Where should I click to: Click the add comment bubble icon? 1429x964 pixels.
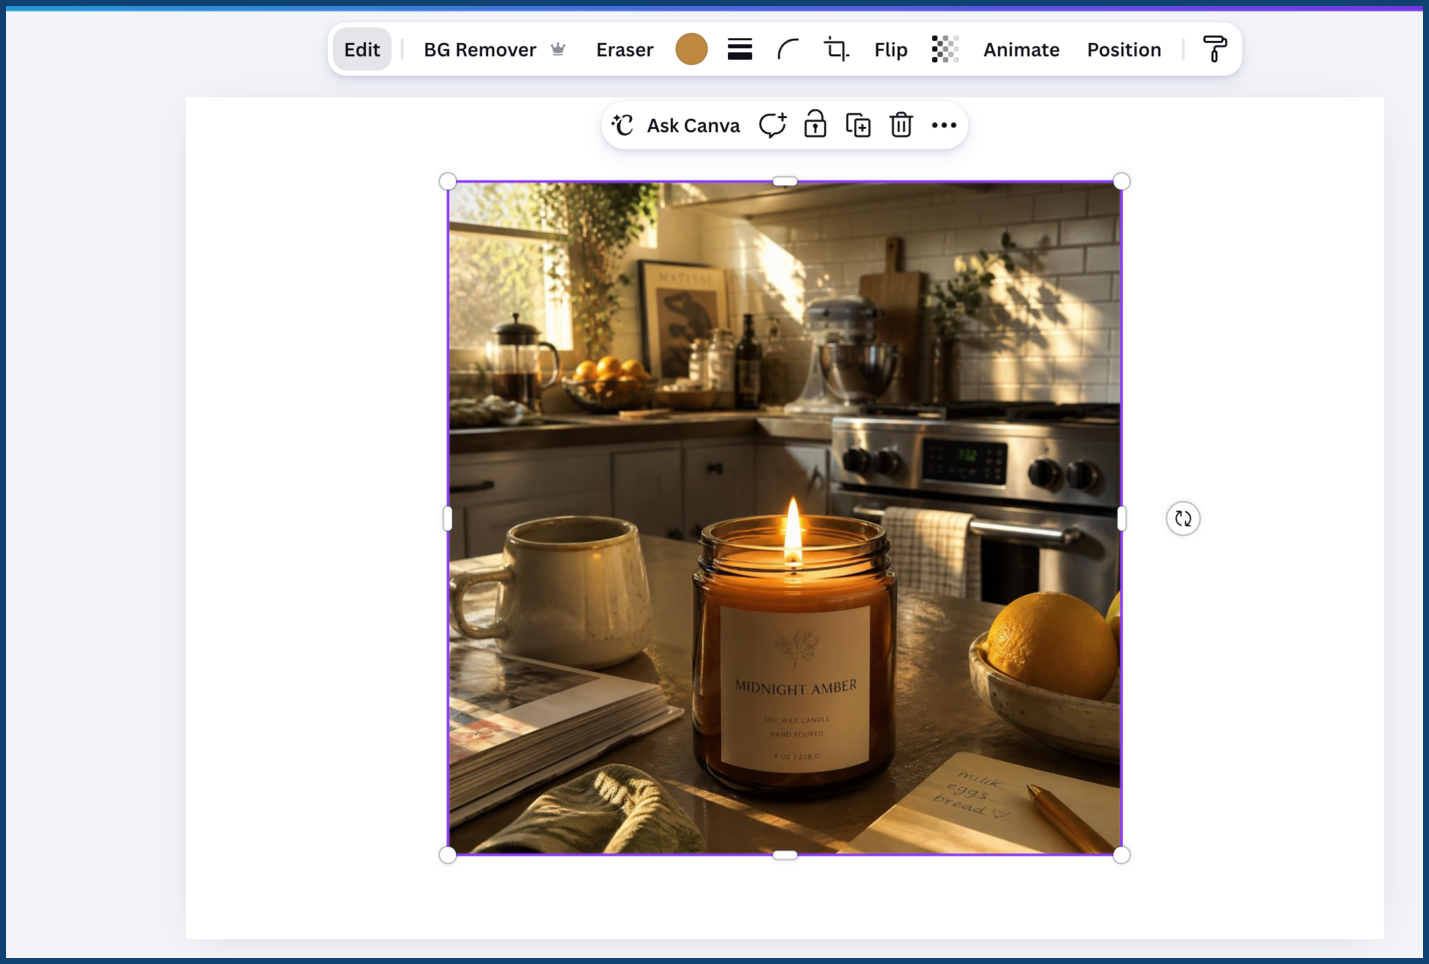point(772,125)
